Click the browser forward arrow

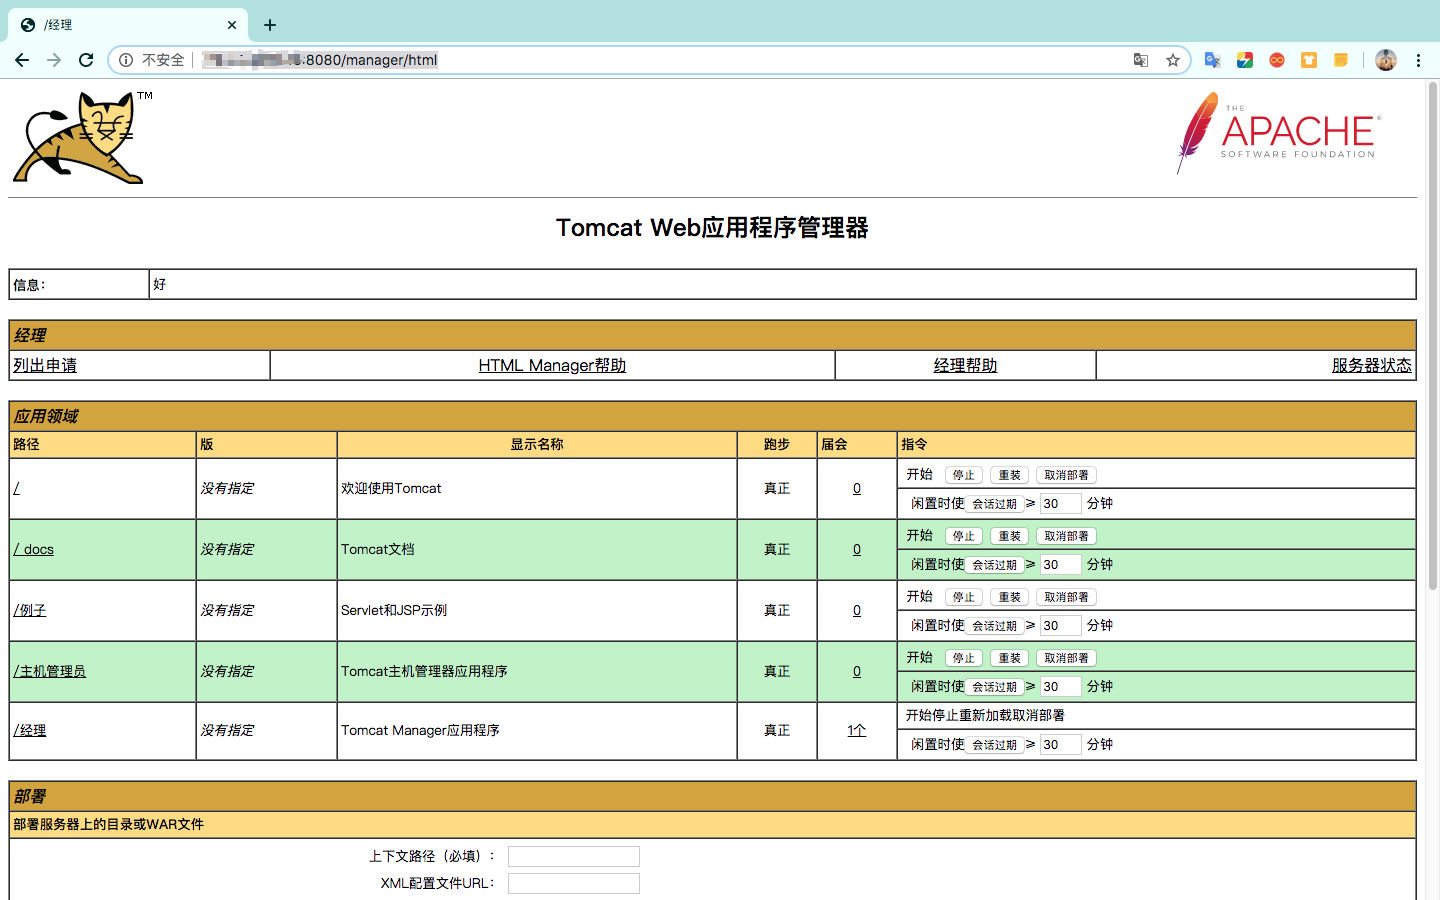coord(54,60)
